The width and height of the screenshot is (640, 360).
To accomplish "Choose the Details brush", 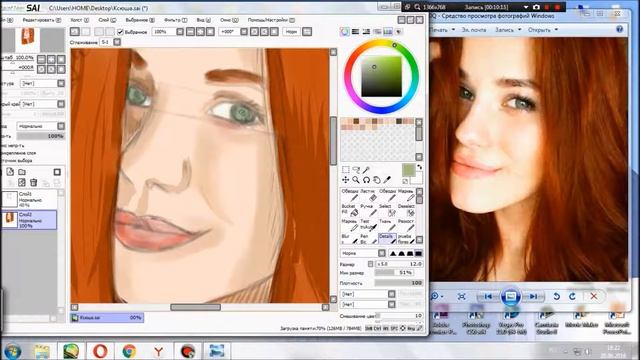I will [x=387, y=239].
